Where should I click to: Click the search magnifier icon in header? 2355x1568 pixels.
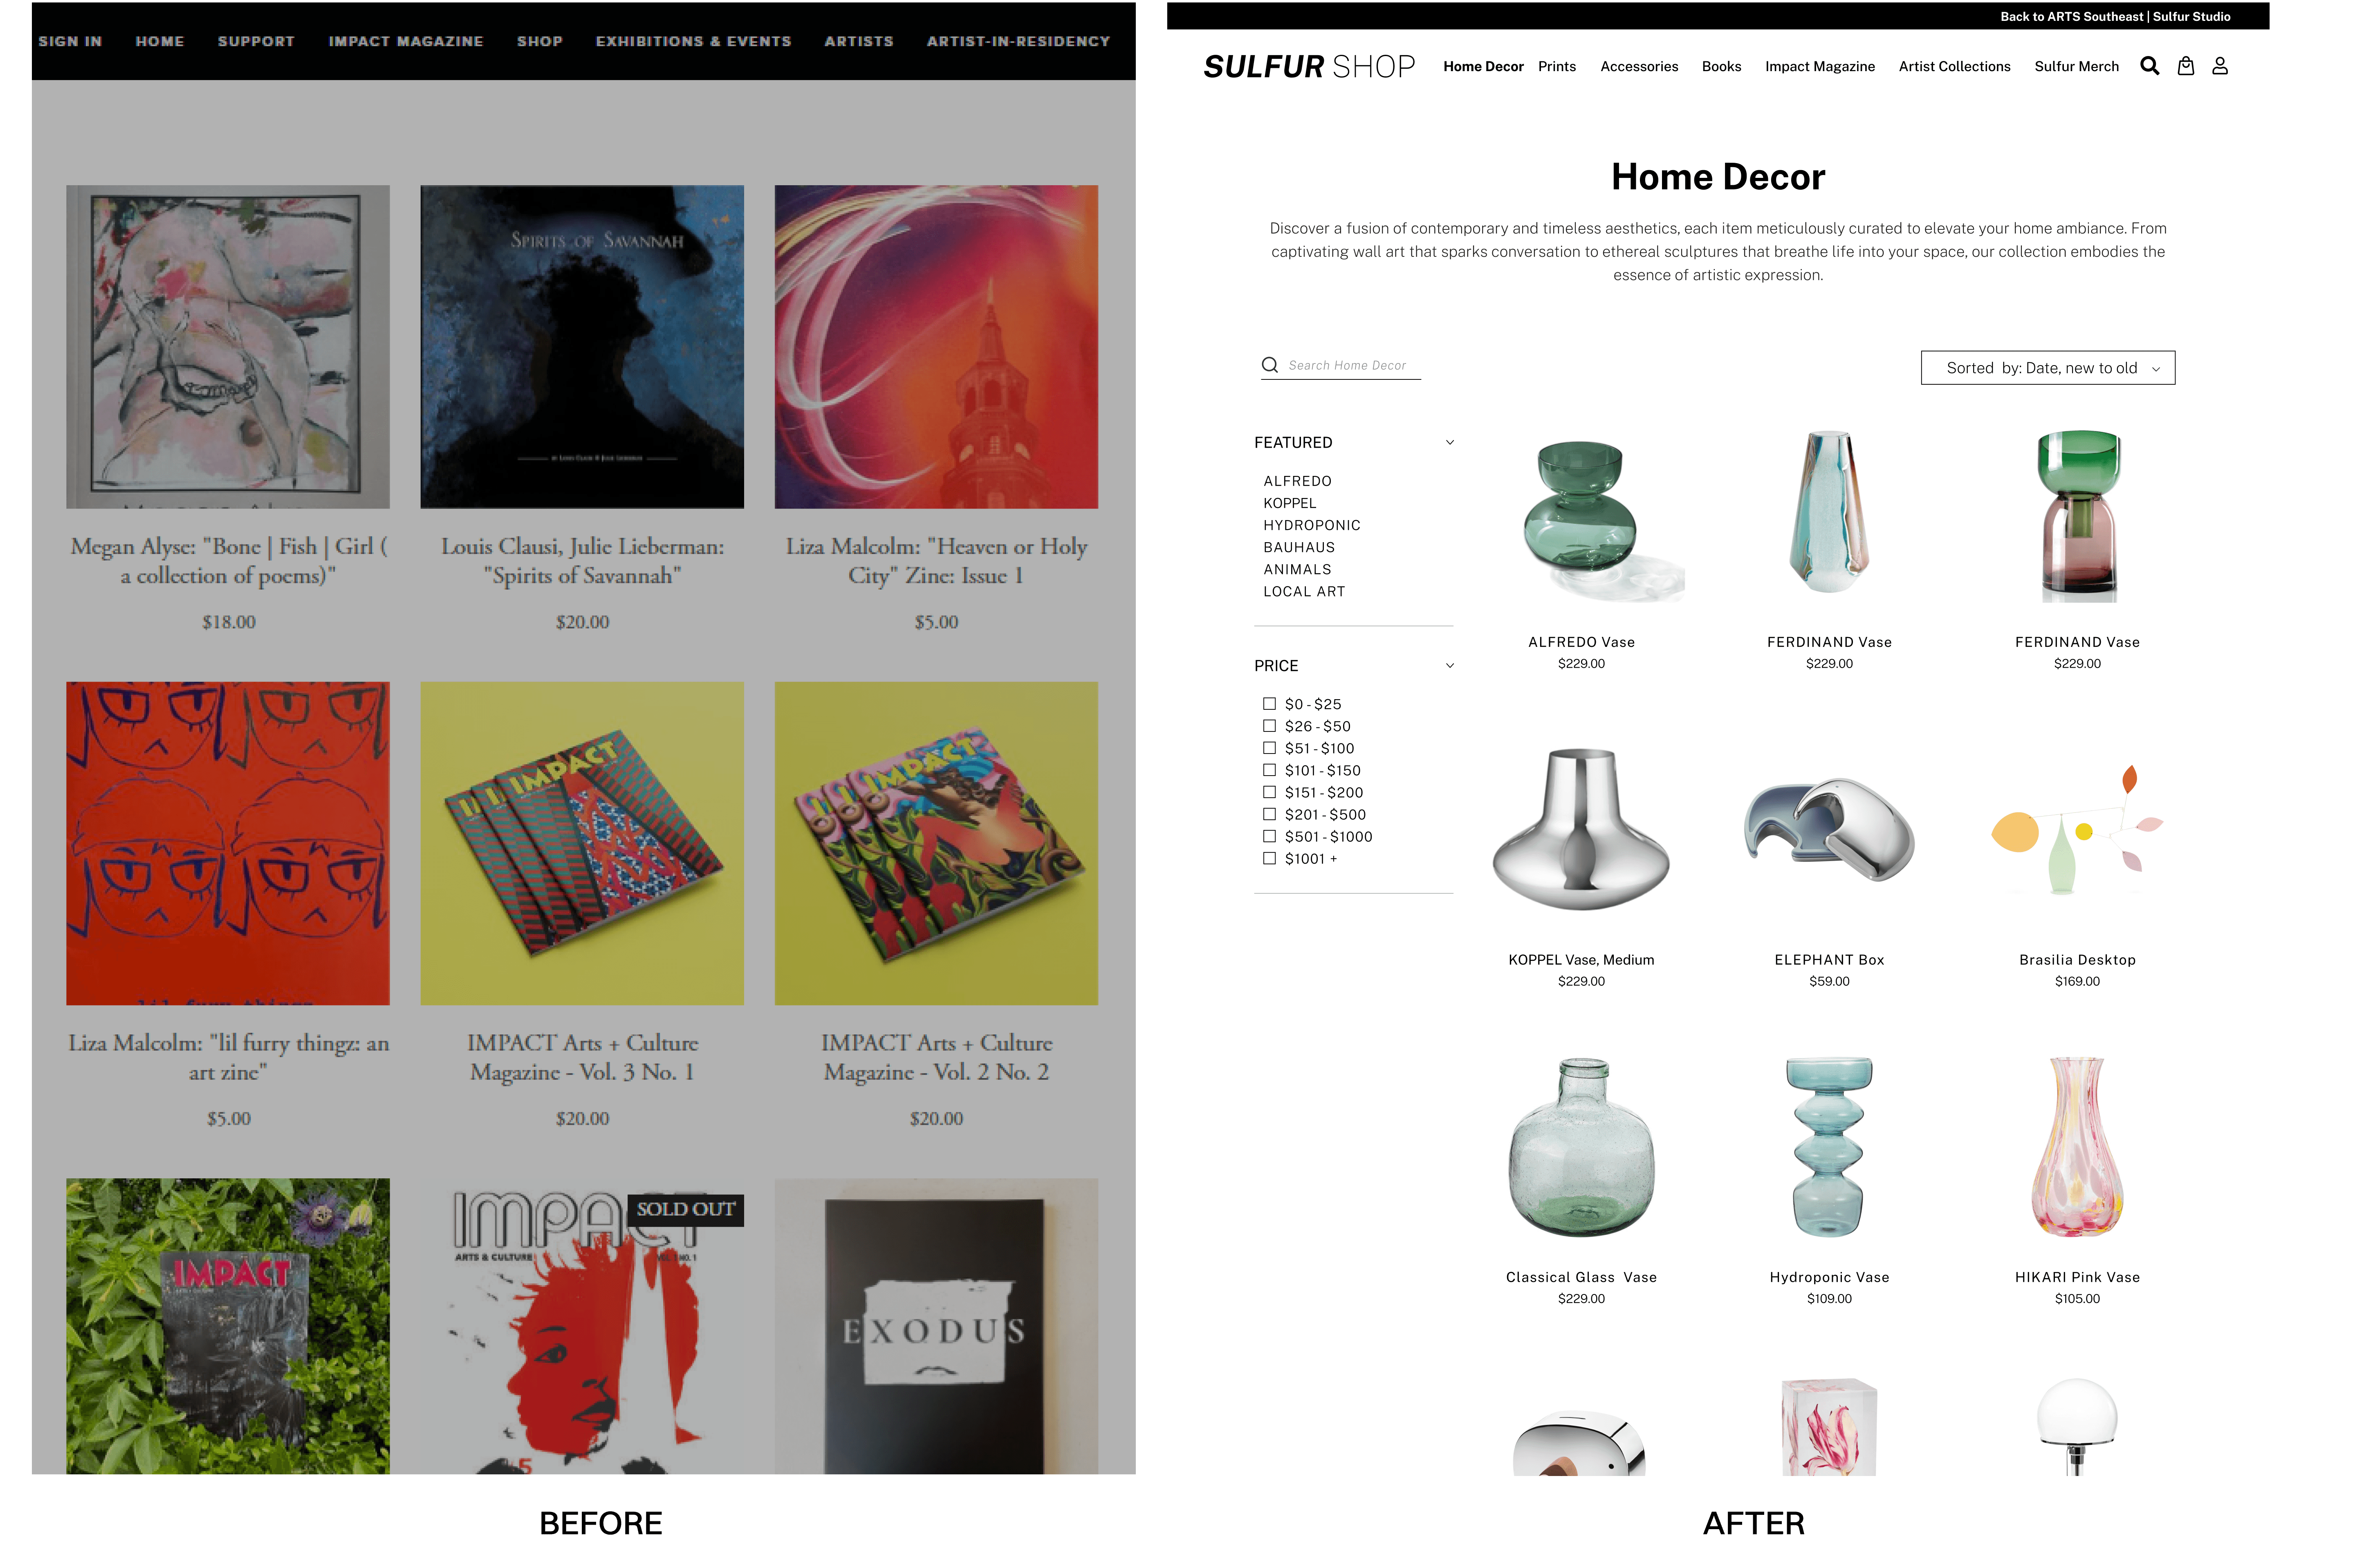(2149, 66)
